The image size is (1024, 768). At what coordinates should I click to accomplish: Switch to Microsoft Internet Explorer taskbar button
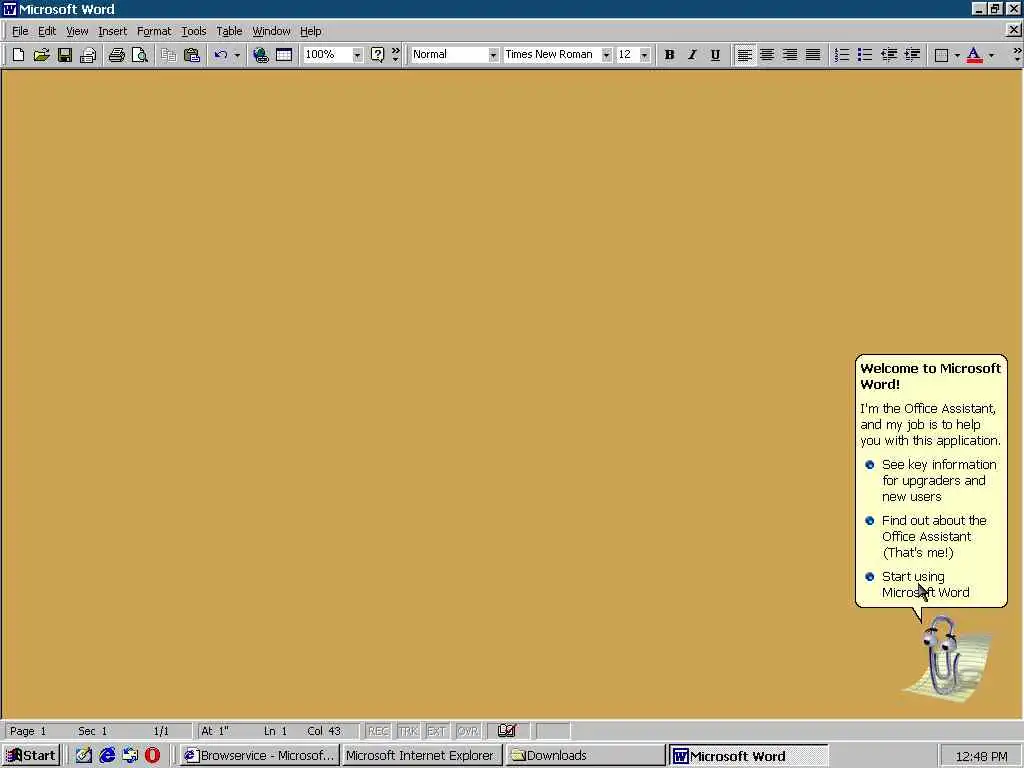[x=422, y=756]
